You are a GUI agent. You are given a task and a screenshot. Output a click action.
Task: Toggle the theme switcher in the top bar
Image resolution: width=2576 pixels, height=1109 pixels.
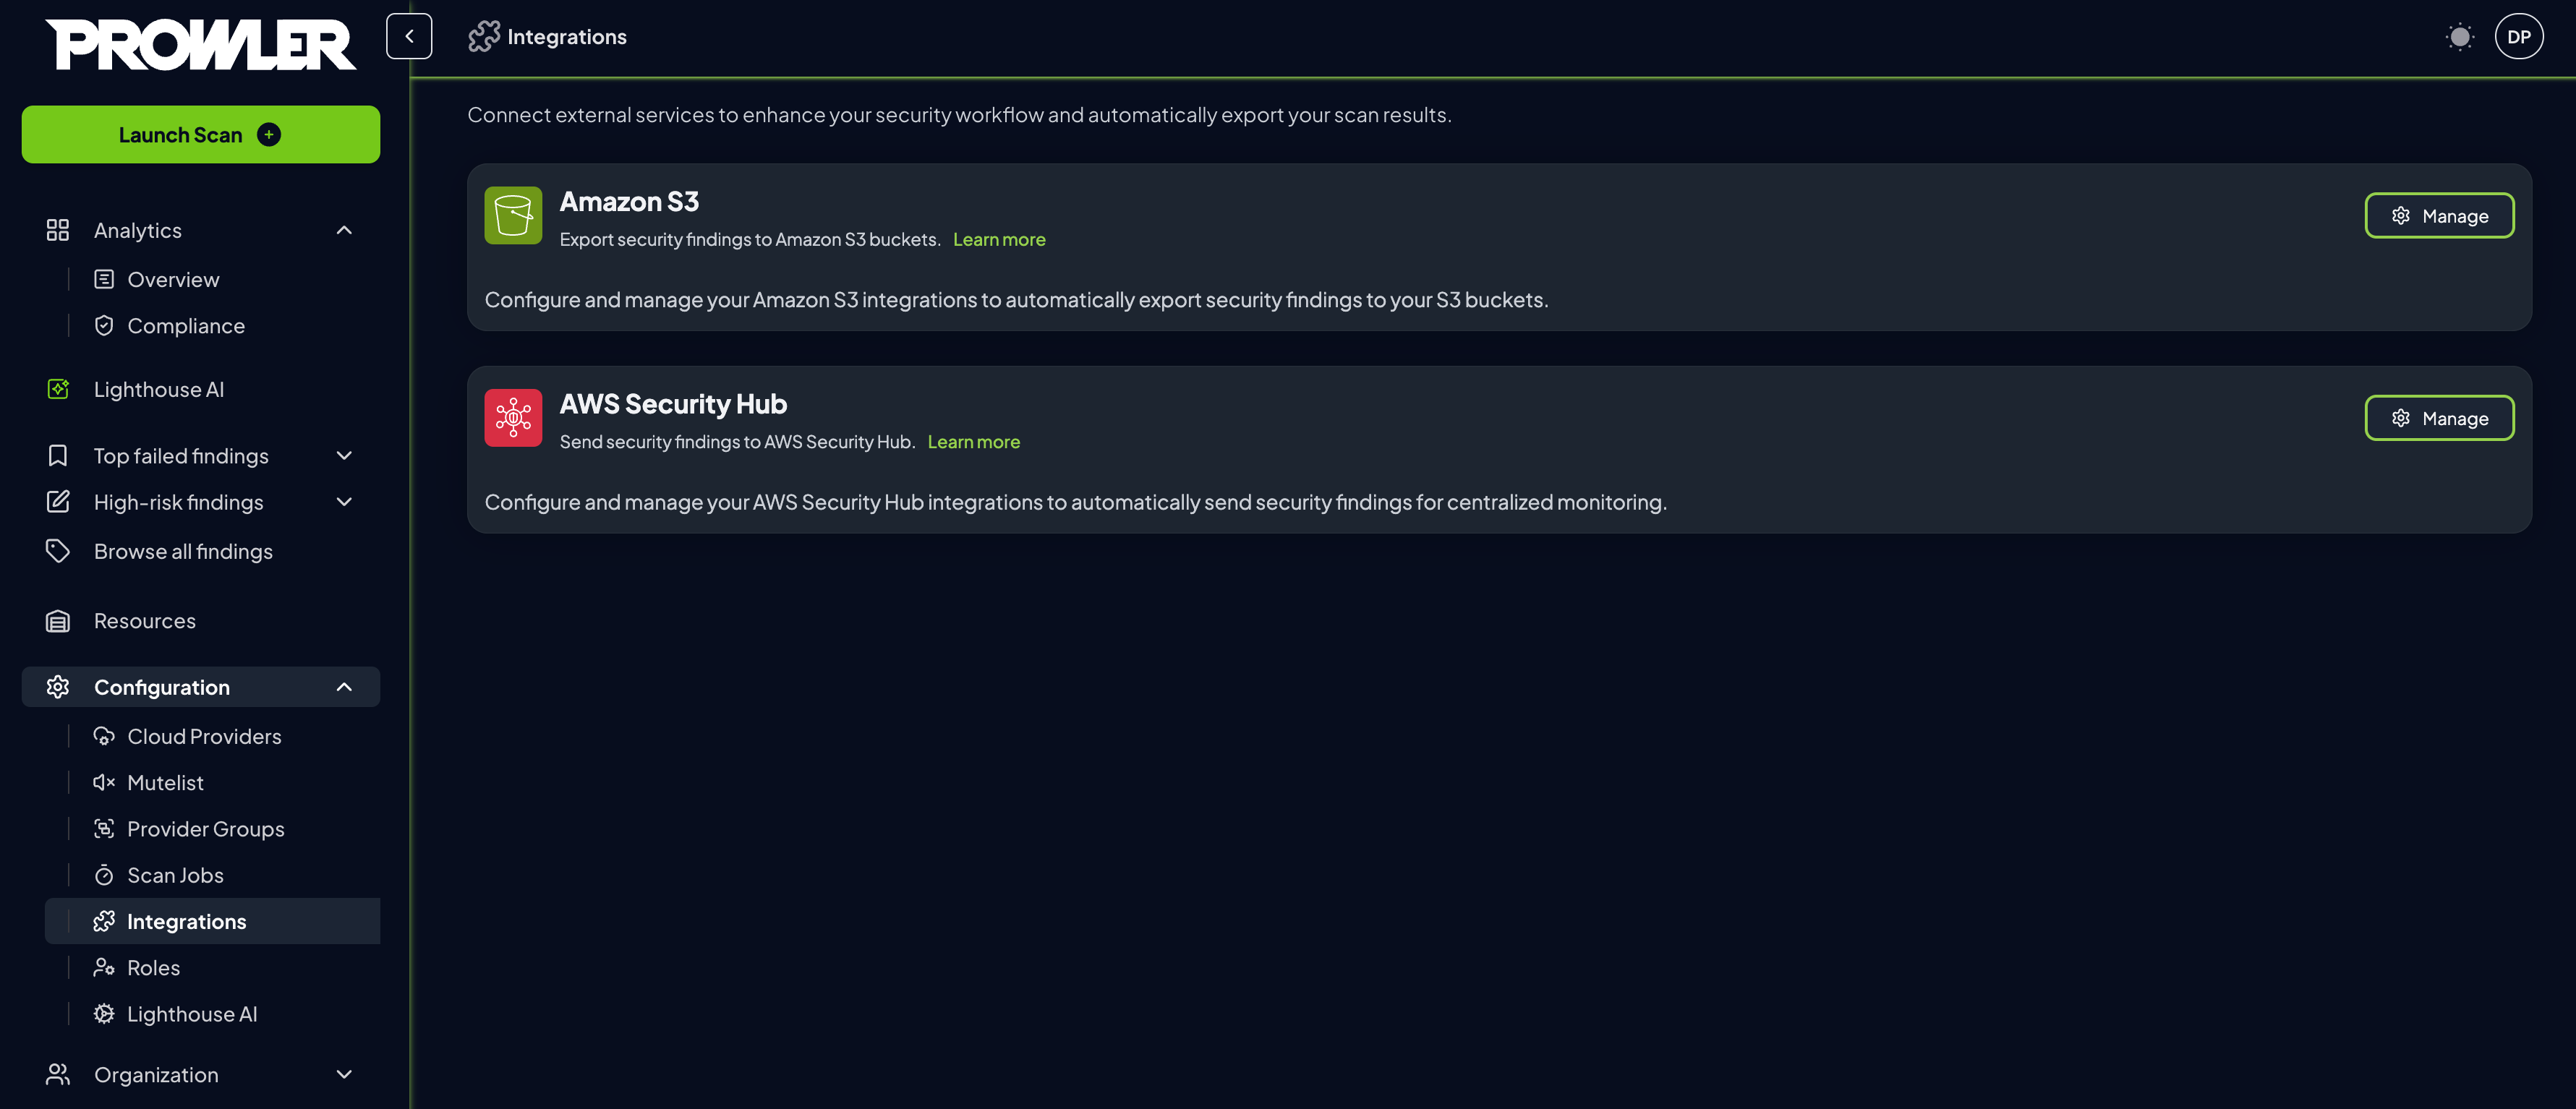pyautogui.click(x=2460, y=36)
